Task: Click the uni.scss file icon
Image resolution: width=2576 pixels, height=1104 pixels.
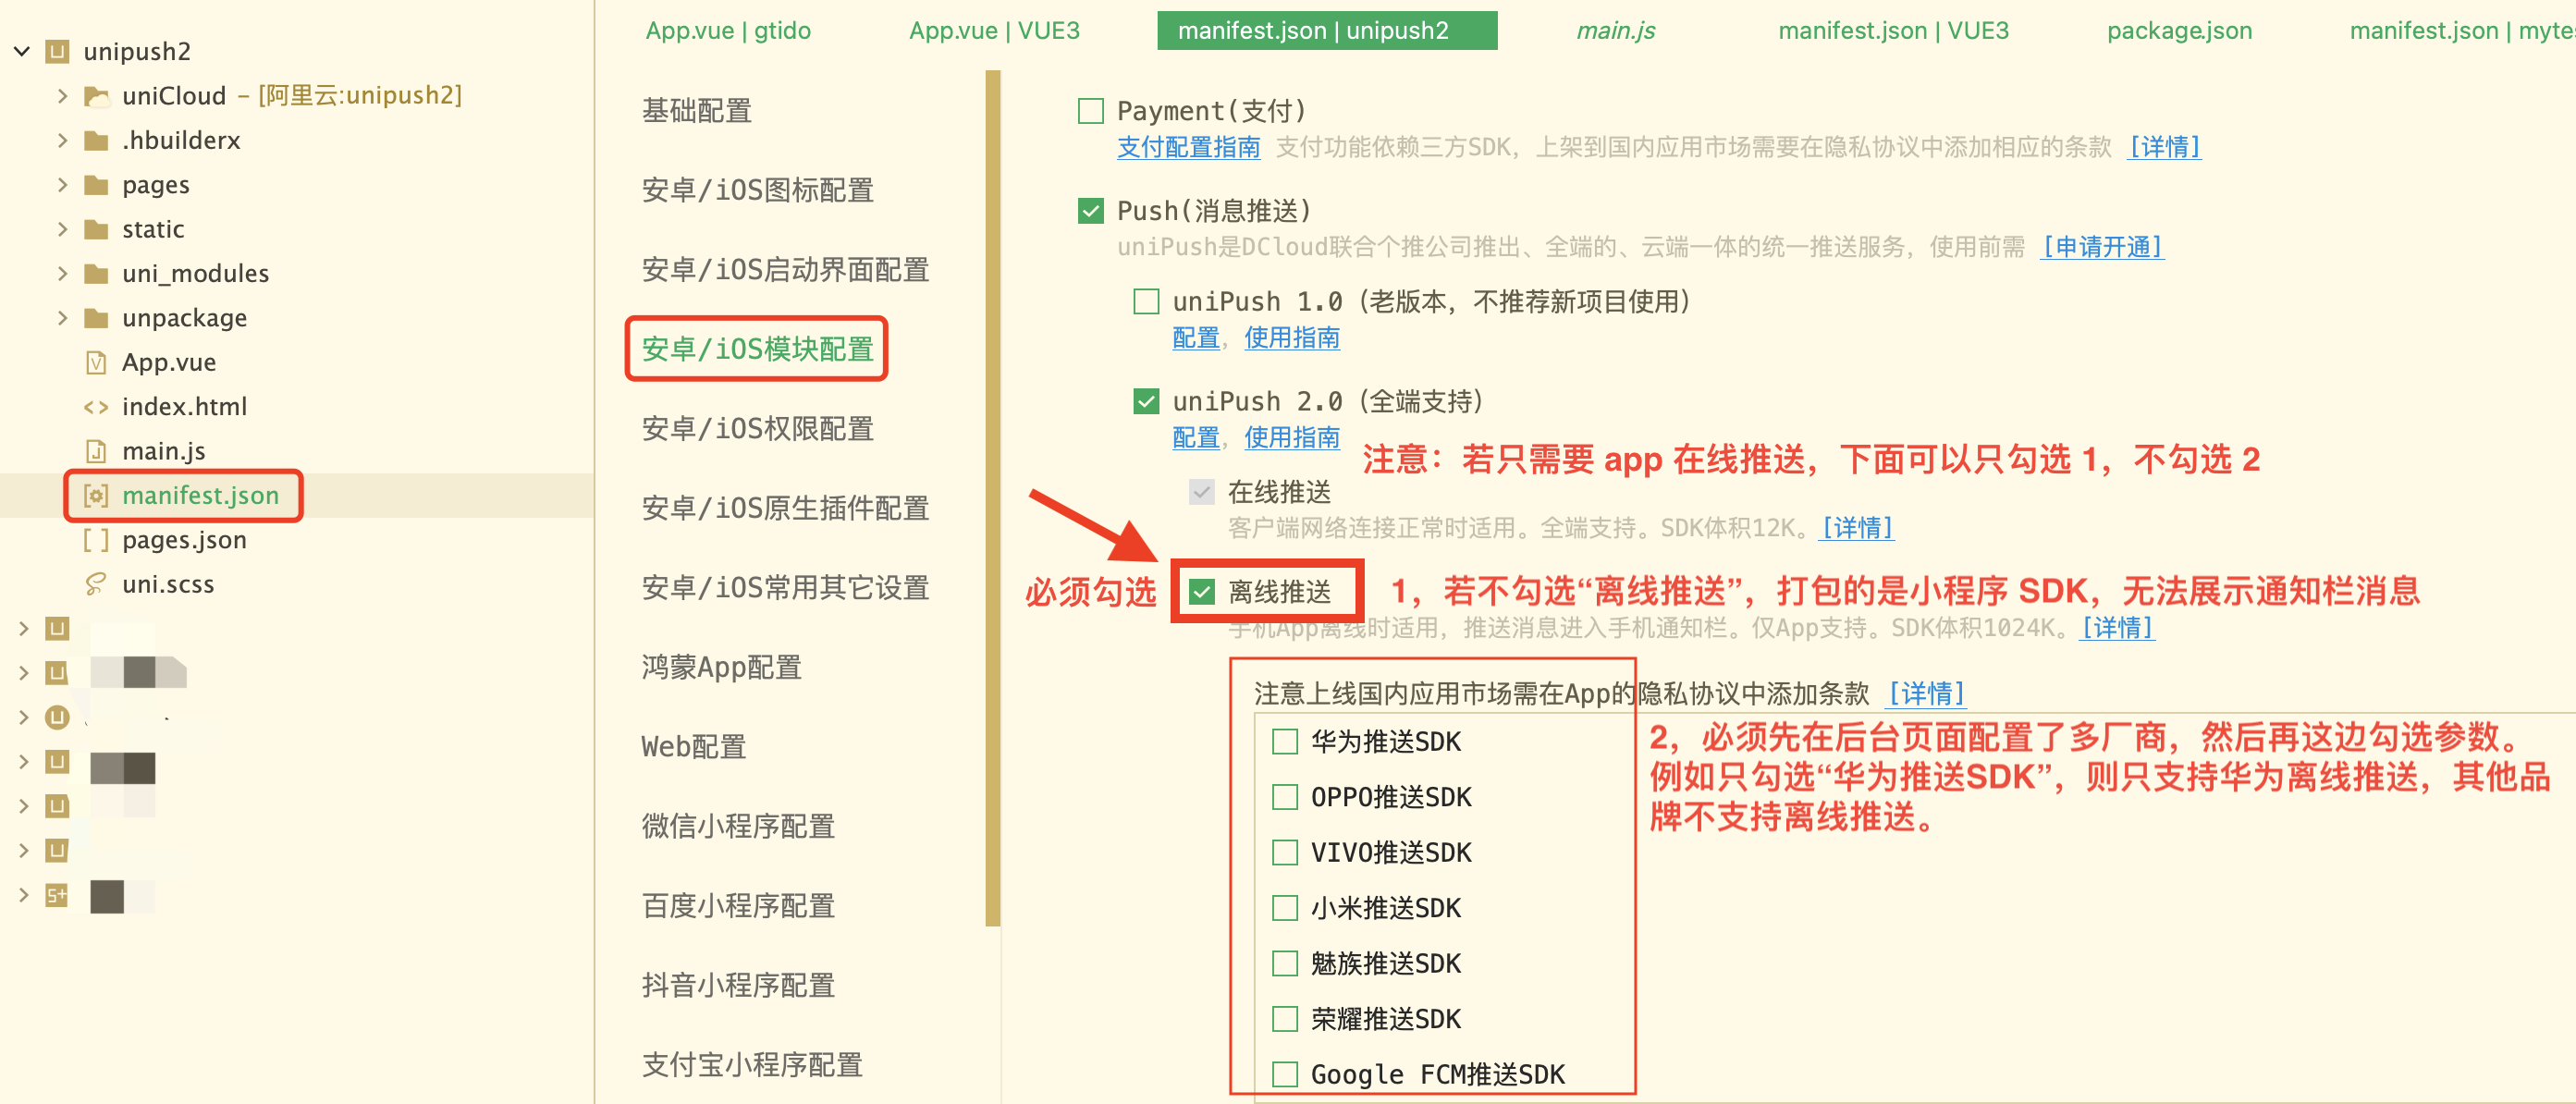Action: (x=96, y=584)
